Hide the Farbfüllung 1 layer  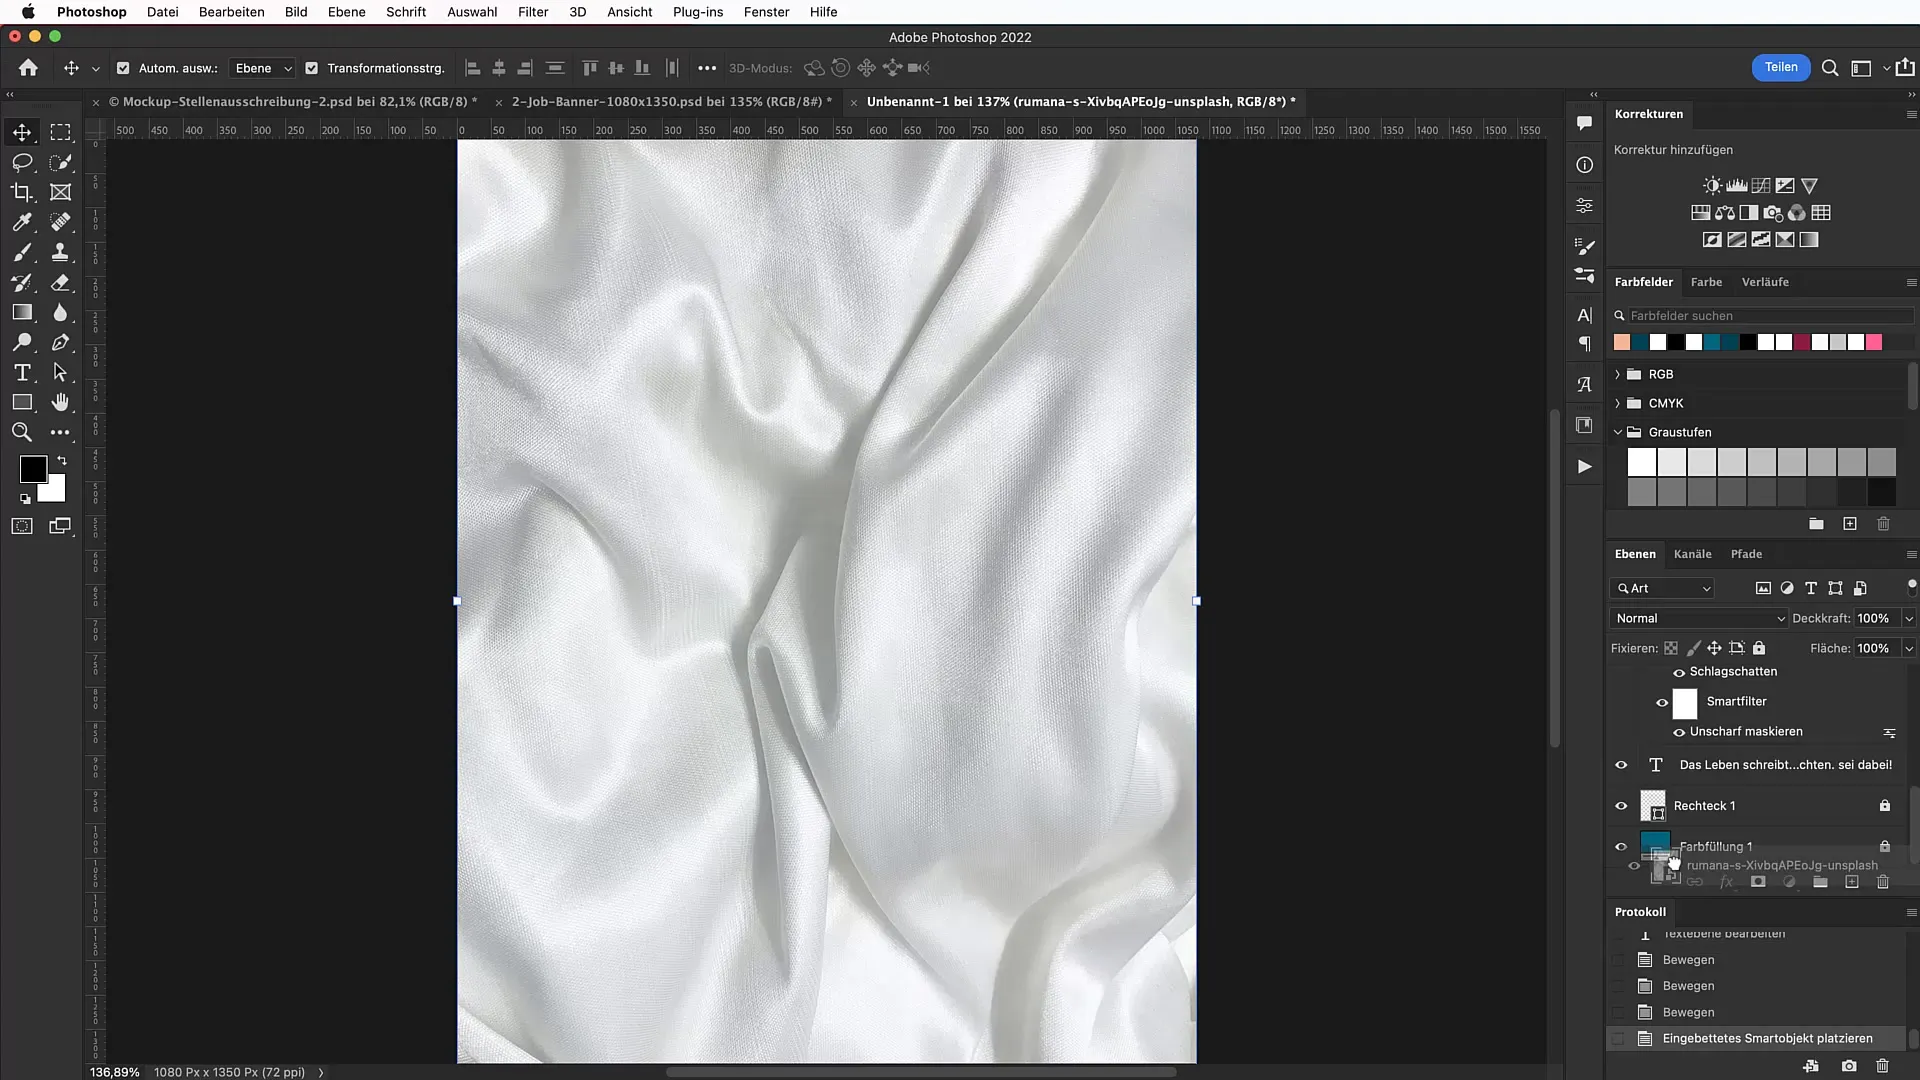click(1621, 847)
